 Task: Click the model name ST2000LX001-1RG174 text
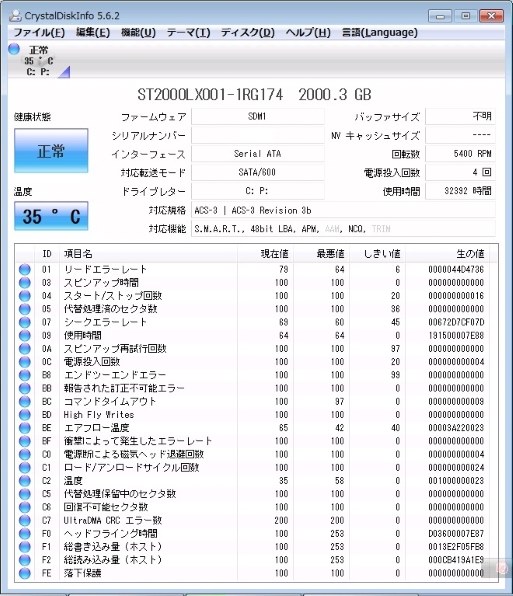pos(210,95)
